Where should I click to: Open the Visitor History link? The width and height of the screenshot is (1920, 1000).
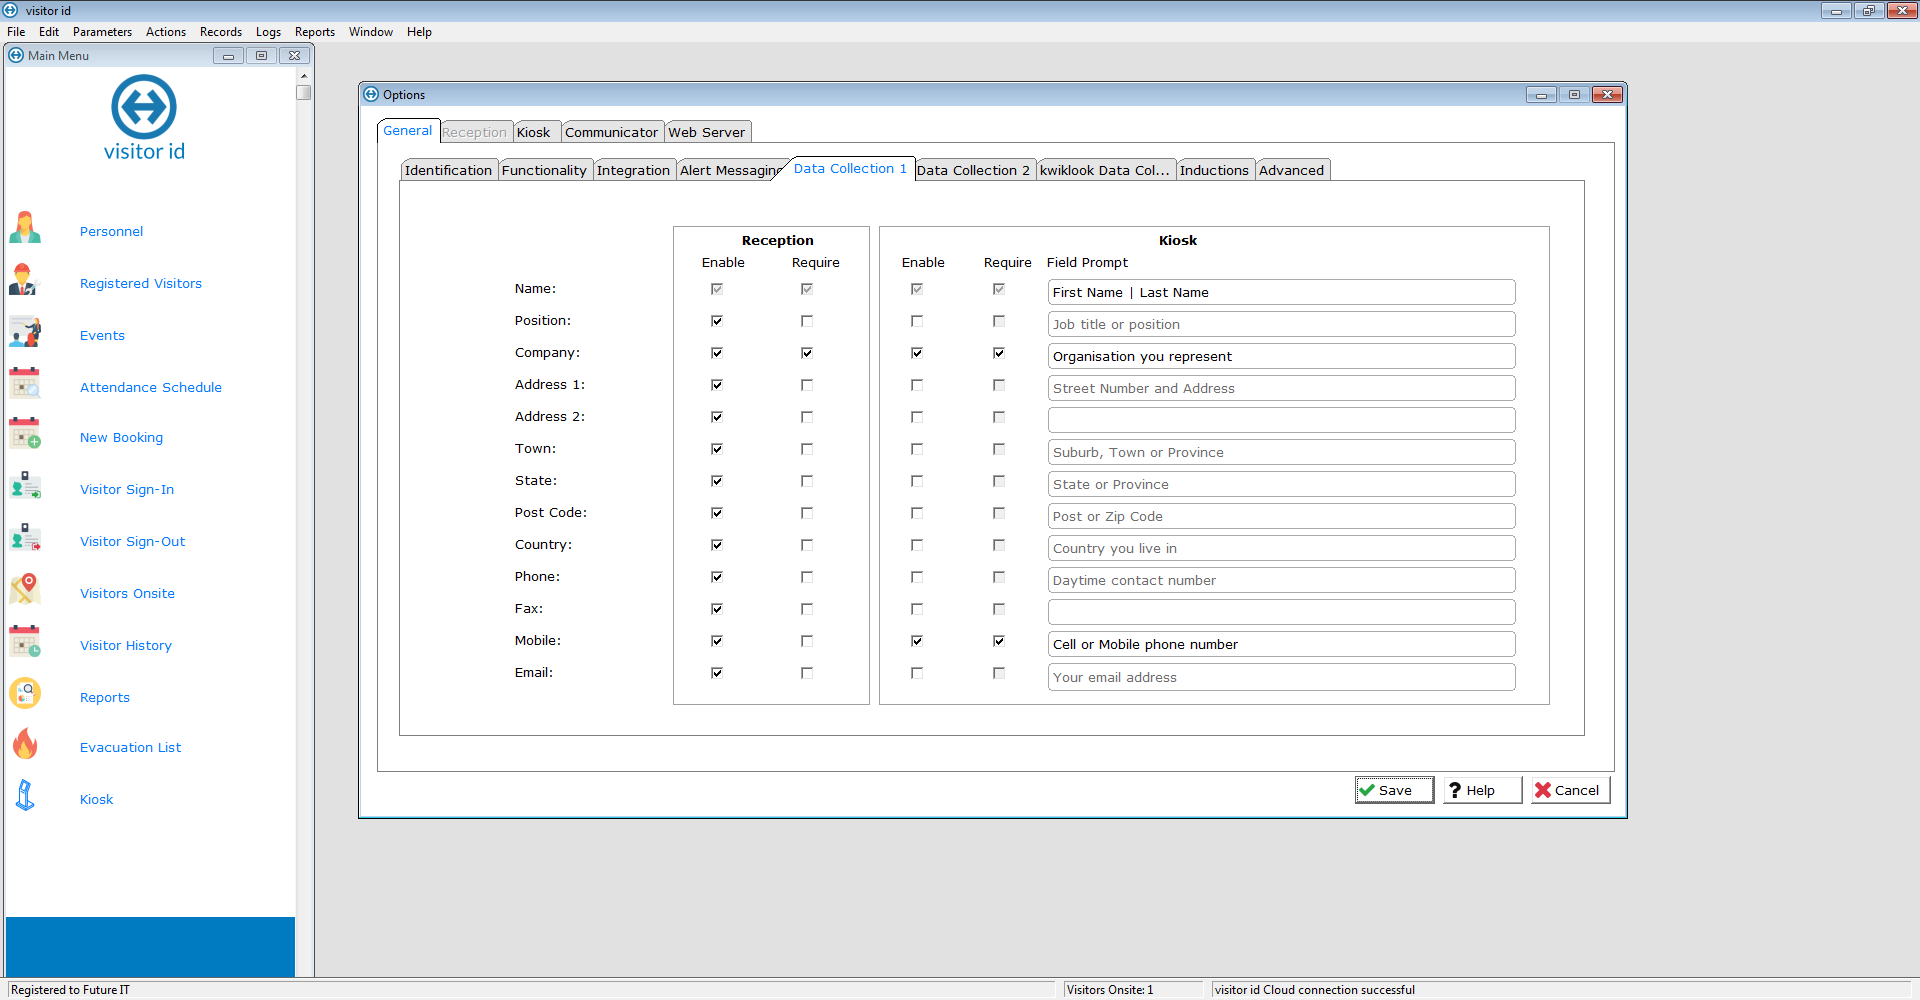[x=126, y=646]
